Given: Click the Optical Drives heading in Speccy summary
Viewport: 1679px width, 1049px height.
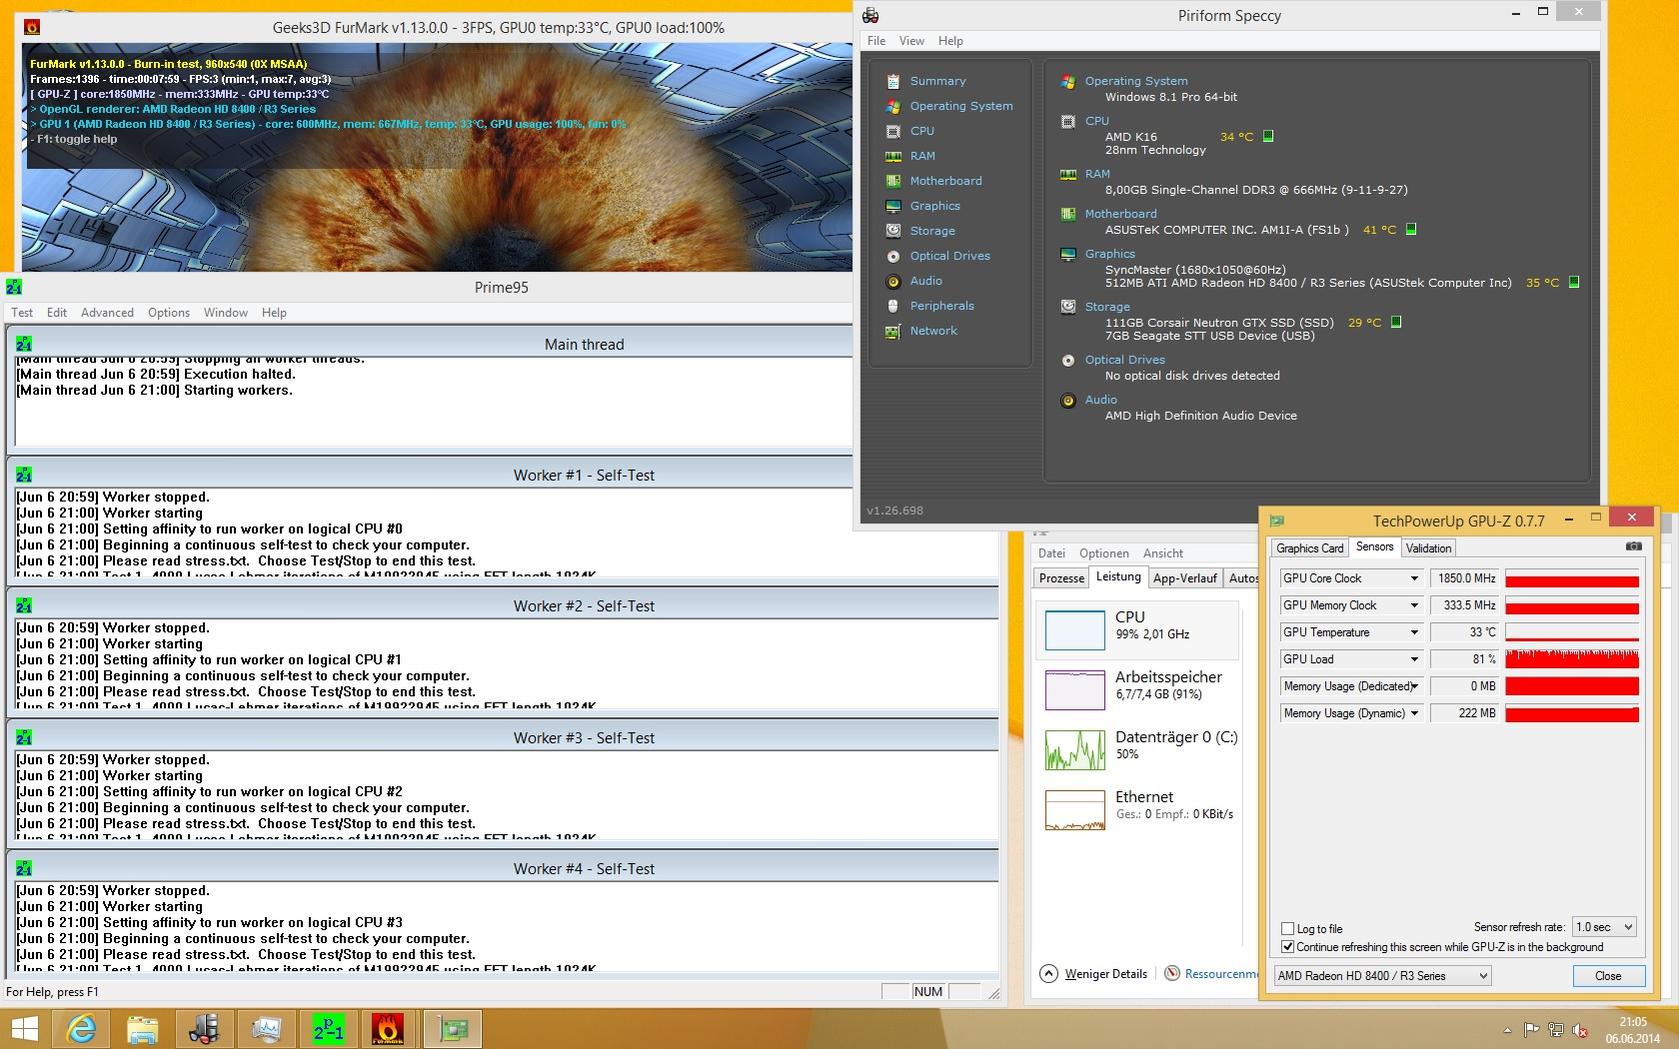Looking at the screenshot, I should (1125, 360).
